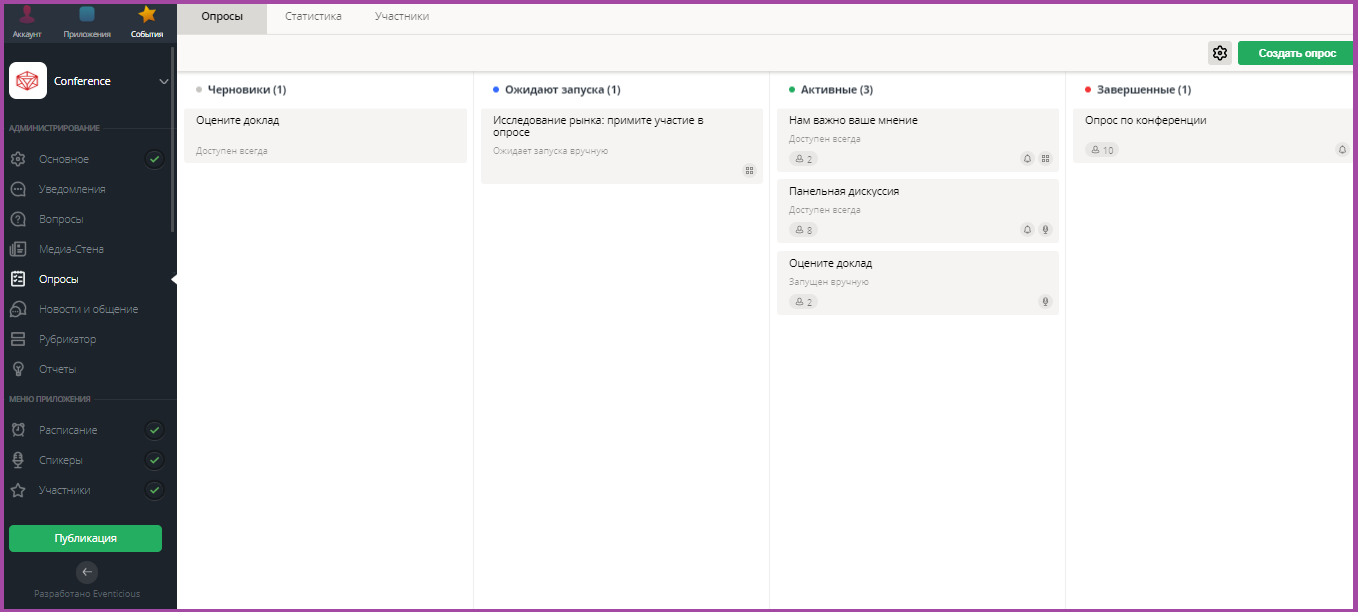Click the sidebar vertical scrollbar

(173, 140)
